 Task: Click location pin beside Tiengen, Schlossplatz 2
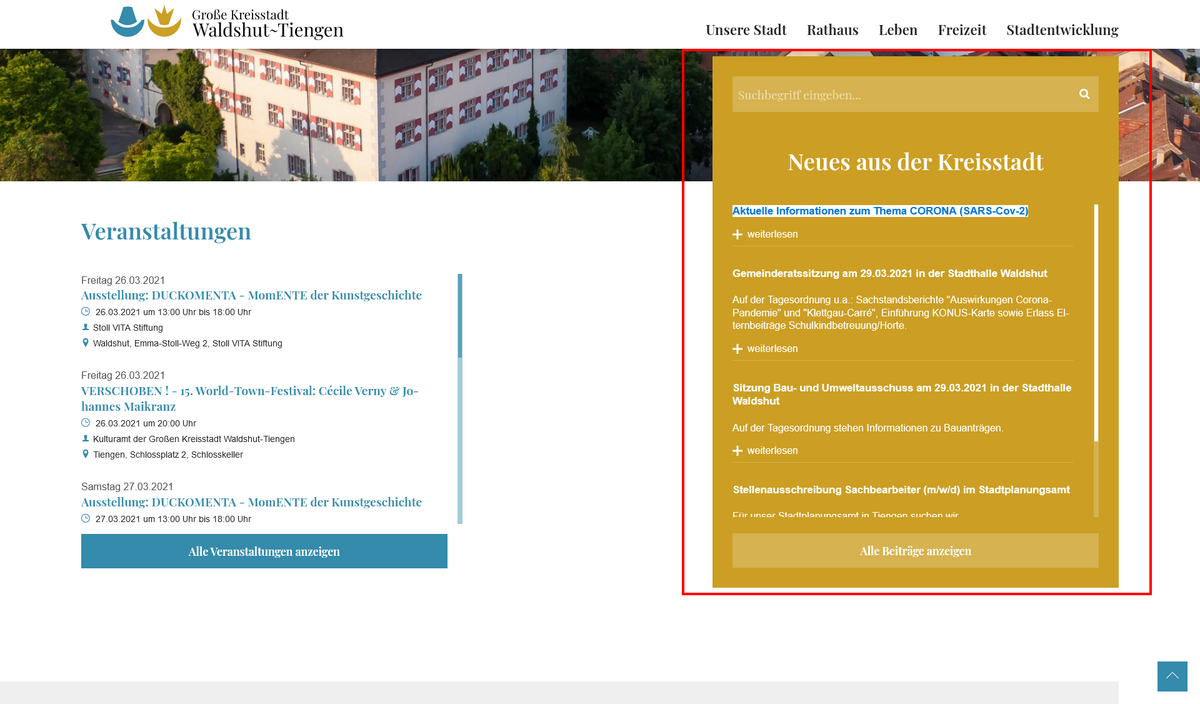coord(85,454)
